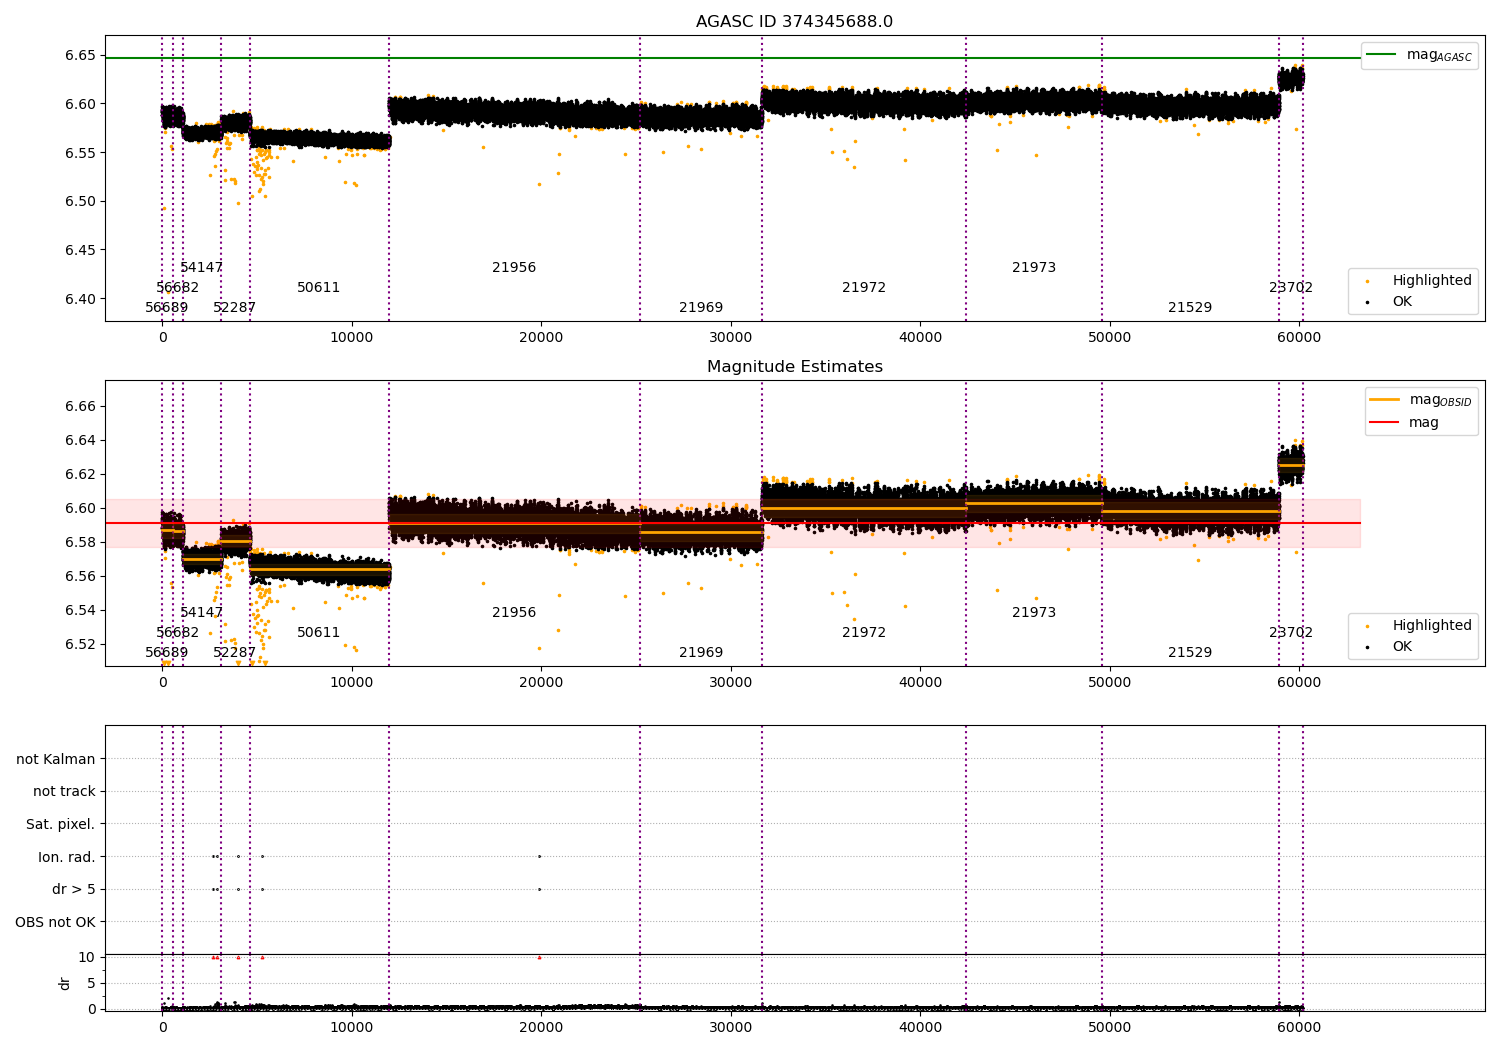Click the red line sample beside mag legend entry
Viewport: 1500px width, 1050px height.
[1385, 423]
